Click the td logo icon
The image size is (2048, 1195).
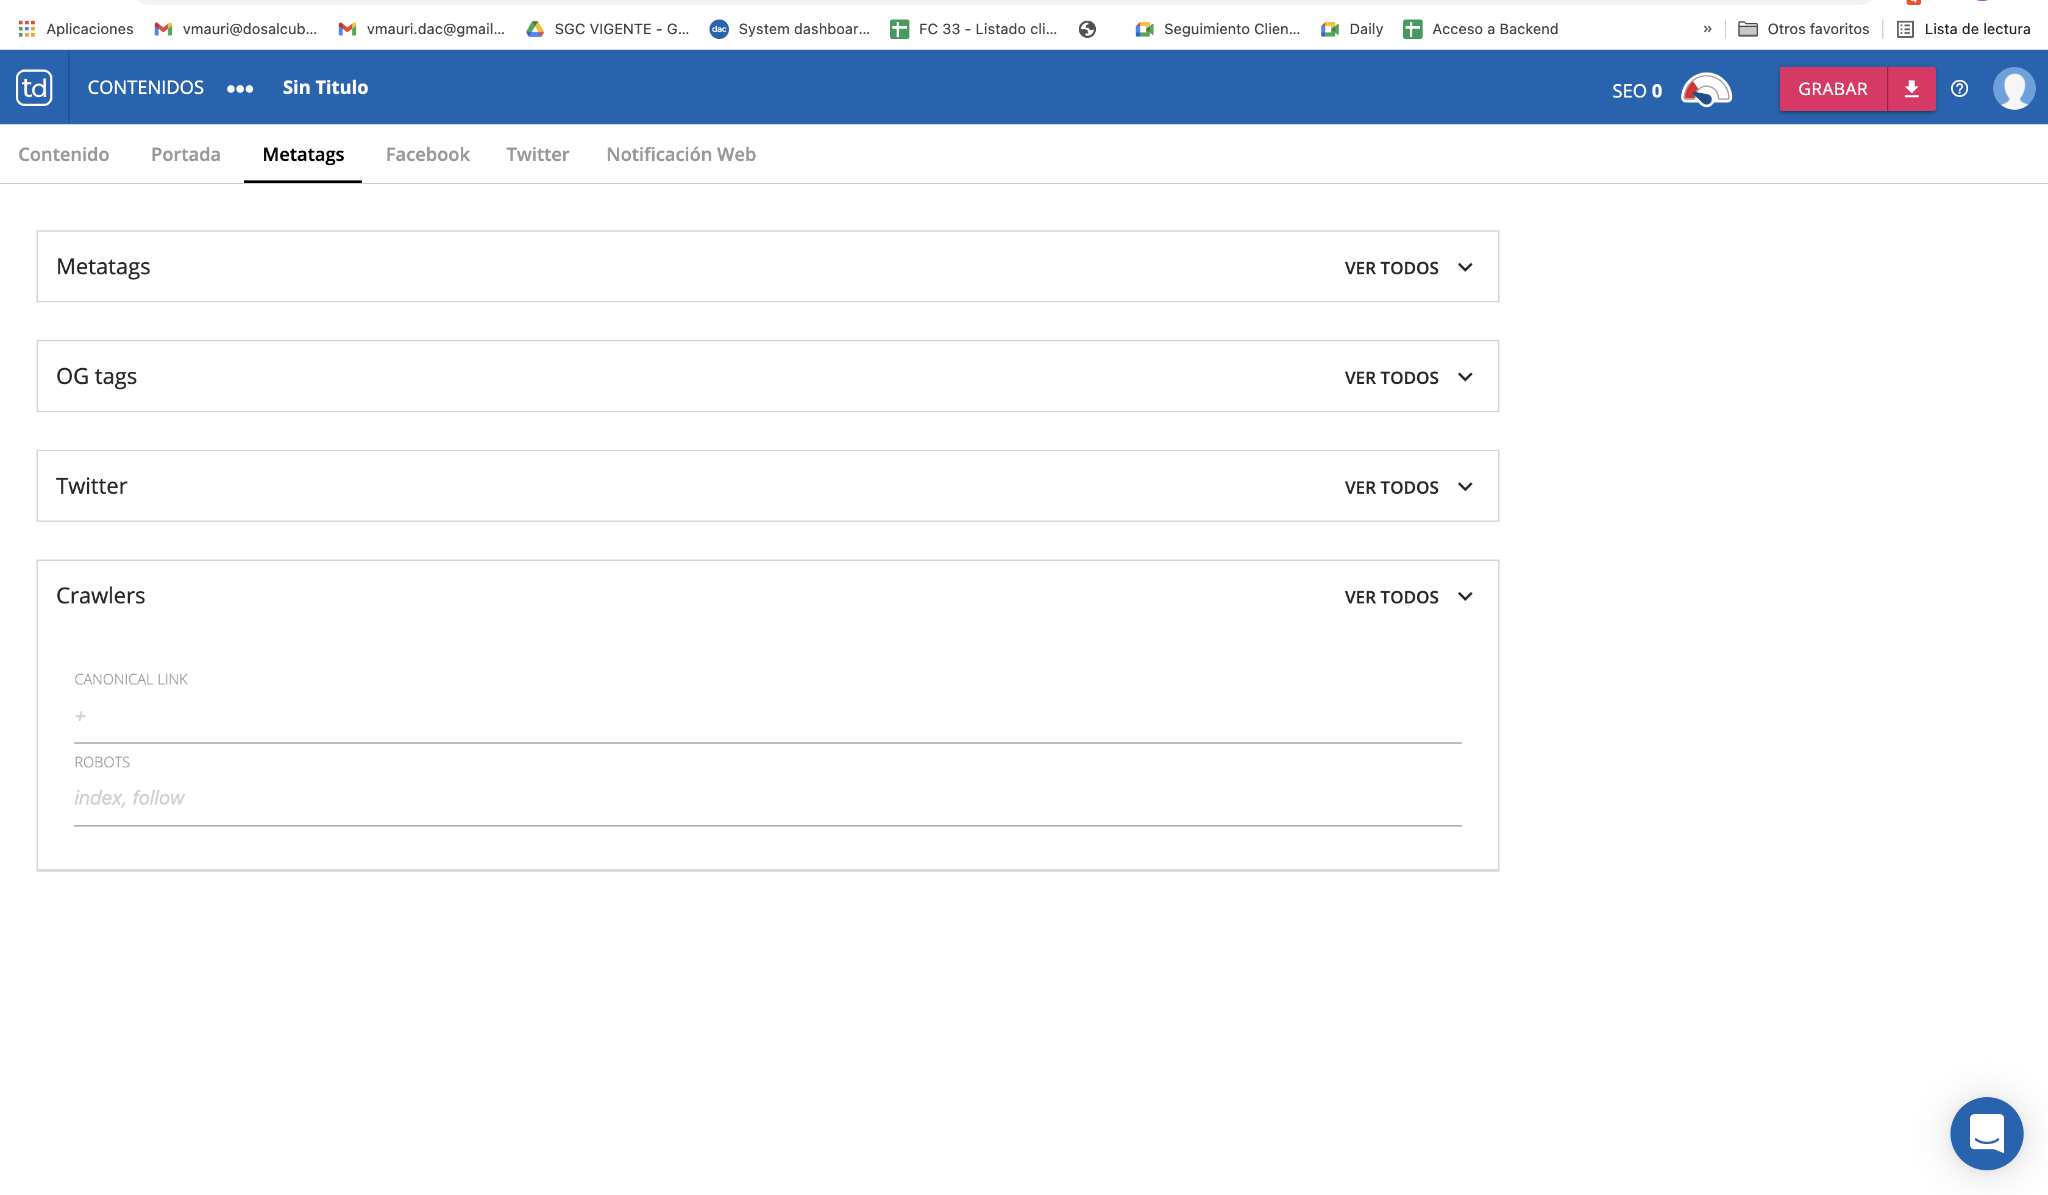pos(34,88)
